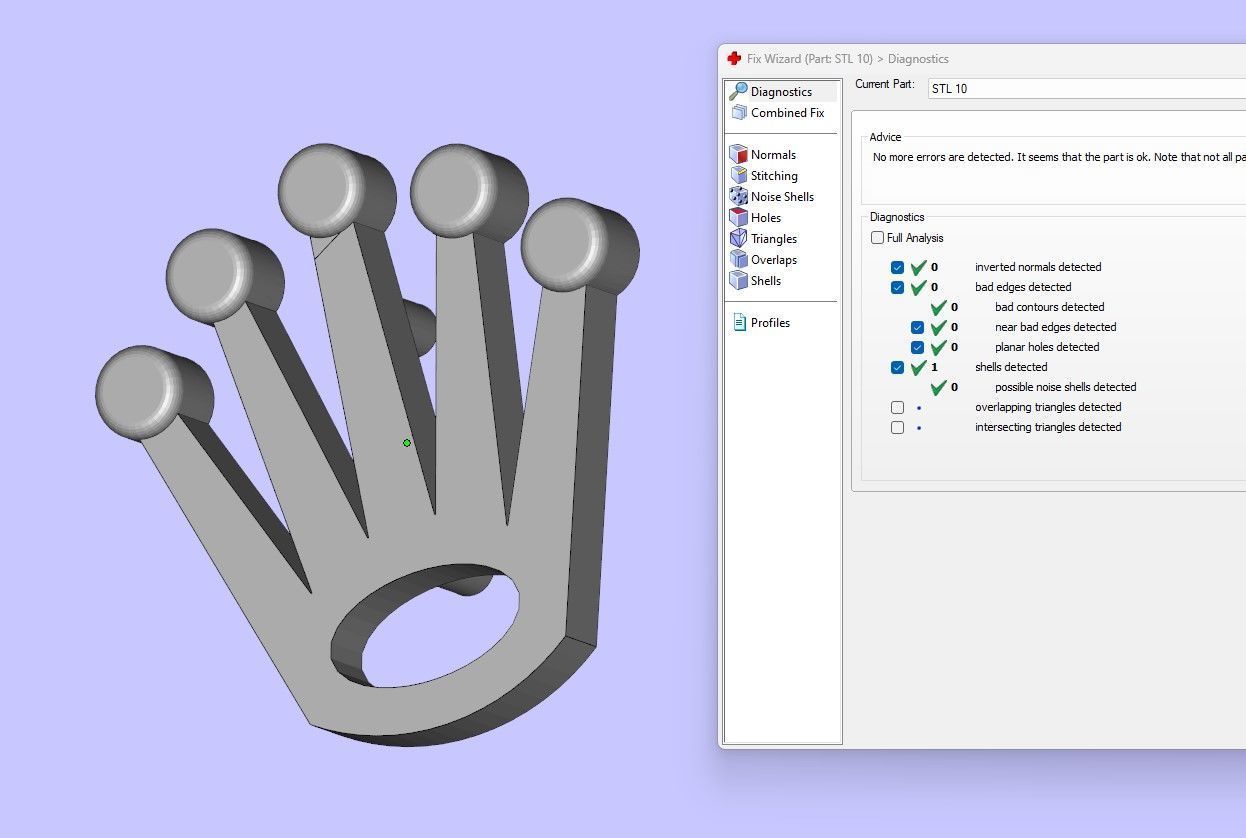
Task: Enable the overlapping triangles detected checkbox
Action: point(897,407)
